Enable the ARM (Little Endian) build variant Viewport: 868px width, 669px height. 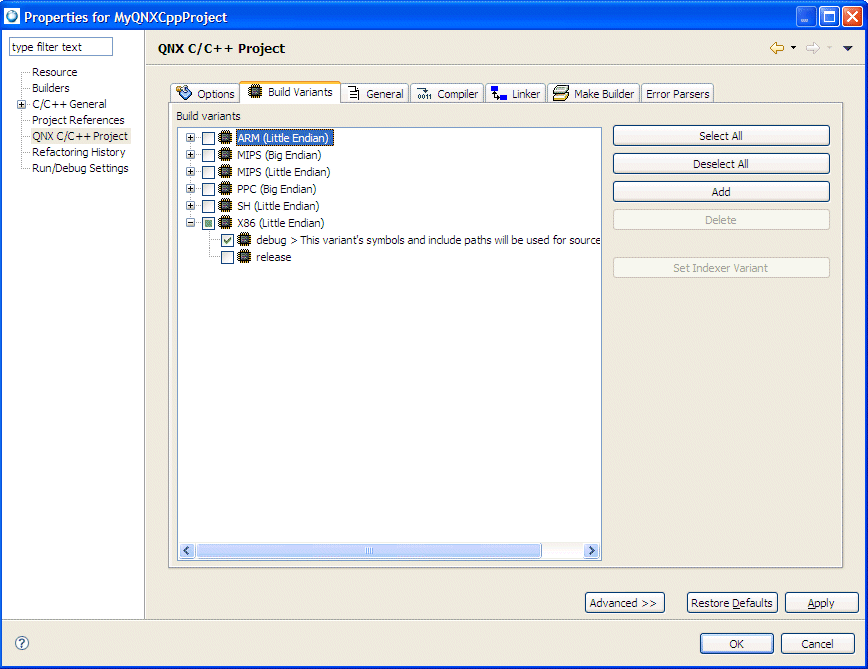pyautogui.click(x=206, y=137)
